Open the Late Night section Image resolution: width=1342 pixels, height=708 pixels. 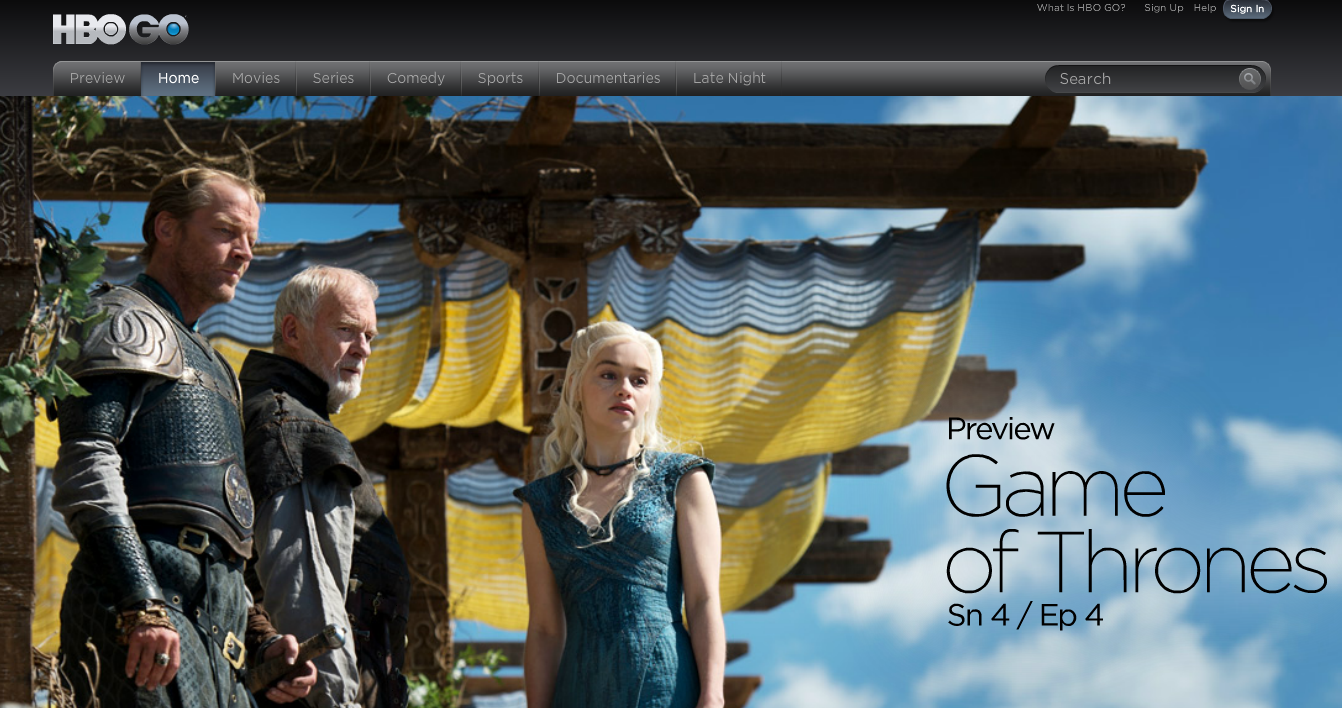coord(729,78)
